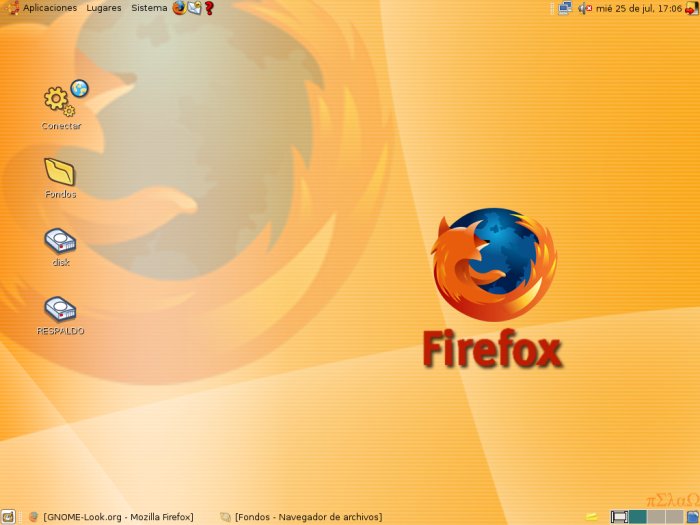Launch Firefox from the top panel
Viewport: 700px width, 525px height.
(x=179, y=8)
